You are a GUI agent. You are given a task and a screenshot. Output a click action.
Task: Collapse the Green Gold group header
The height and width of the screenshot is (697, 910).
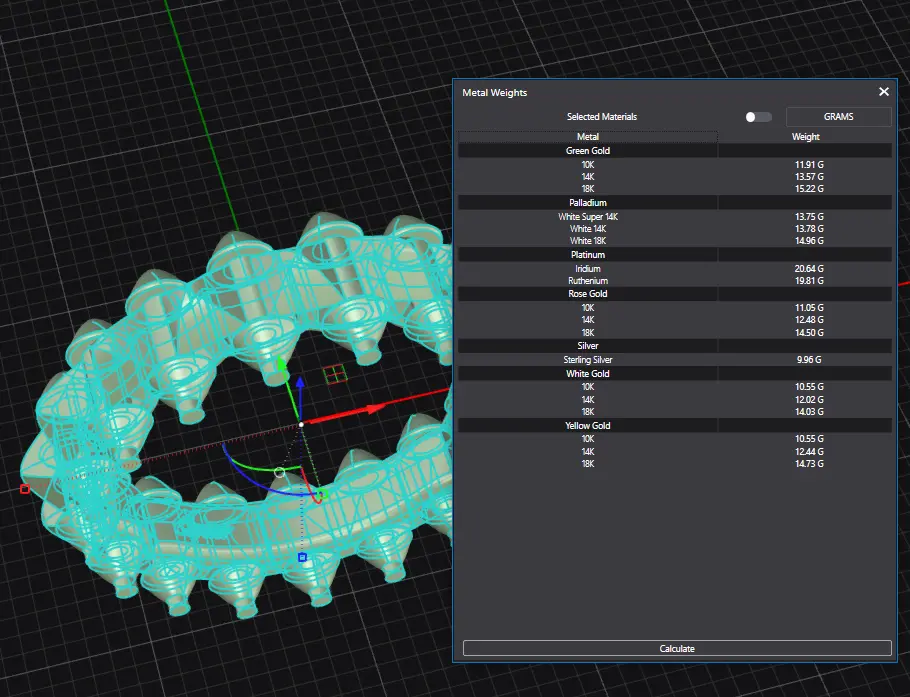588,151
